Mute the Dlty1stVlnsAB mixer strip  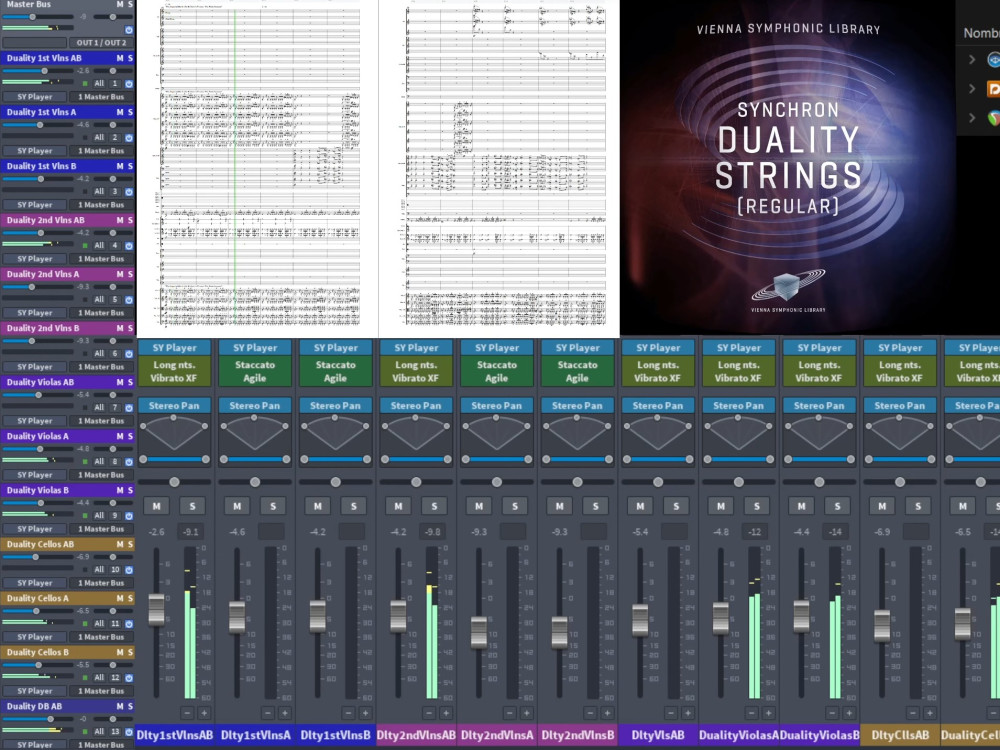tap(156, 506)
